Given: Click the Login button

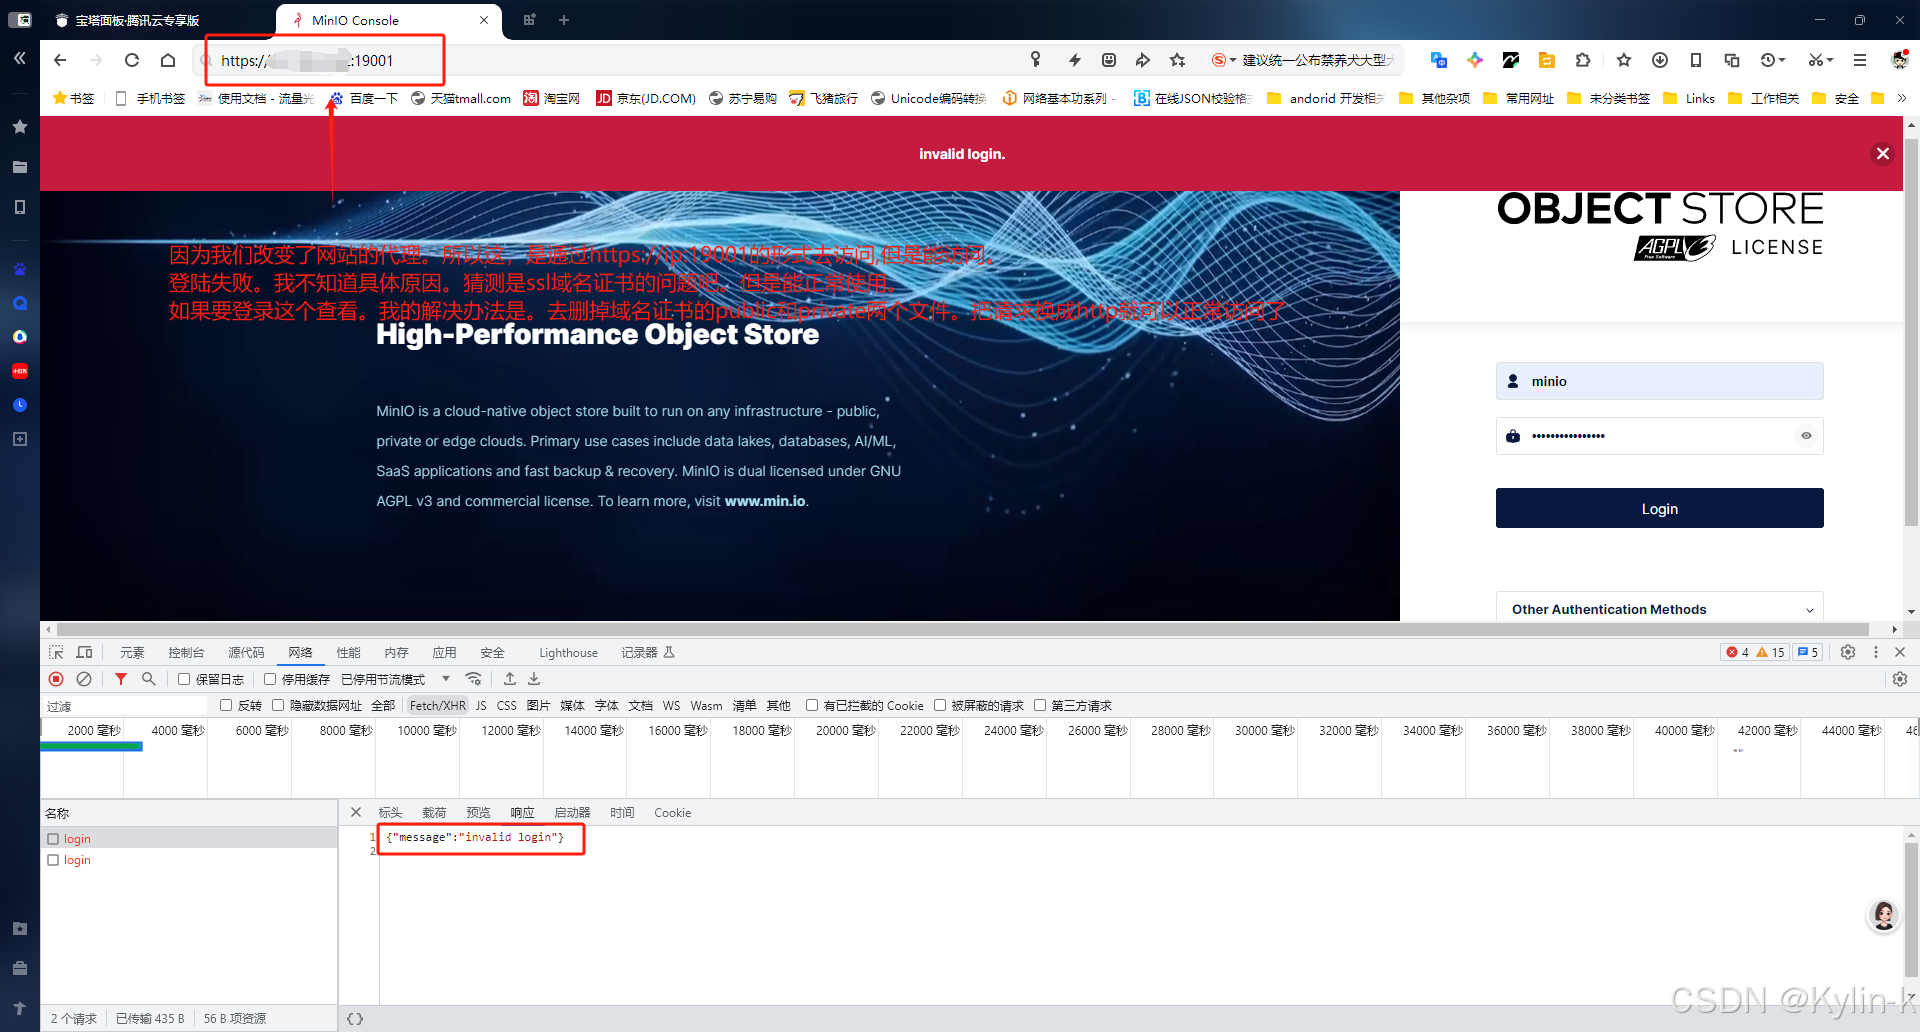Looking at the screenshot, I should [1660, 508].
